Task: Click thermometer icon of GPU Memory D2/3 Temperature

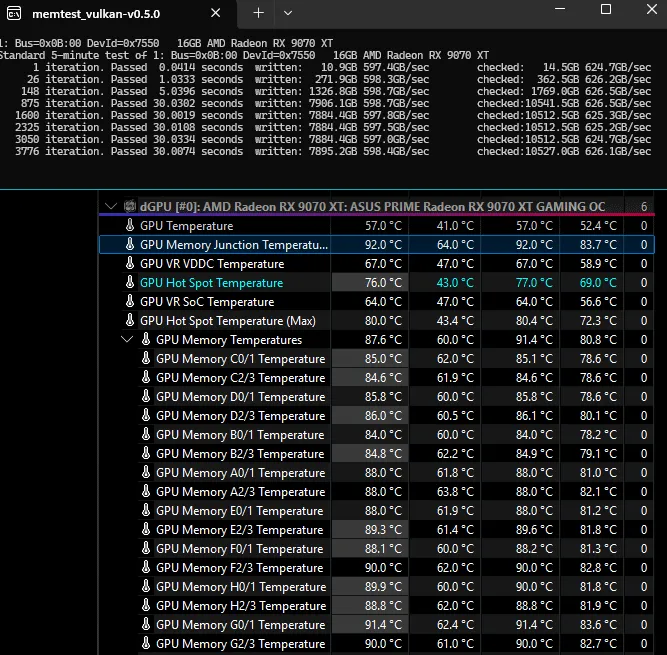Action: click(x=146, y=416)
